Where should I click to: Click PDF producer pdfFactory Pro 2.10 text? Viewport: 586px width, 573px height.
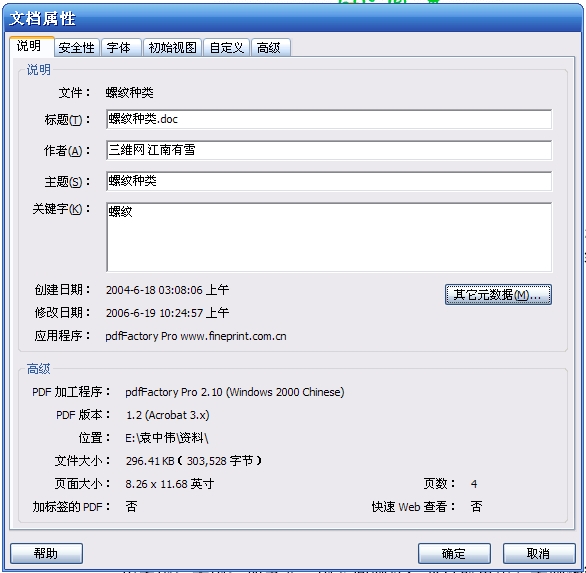tap(235, 392)
